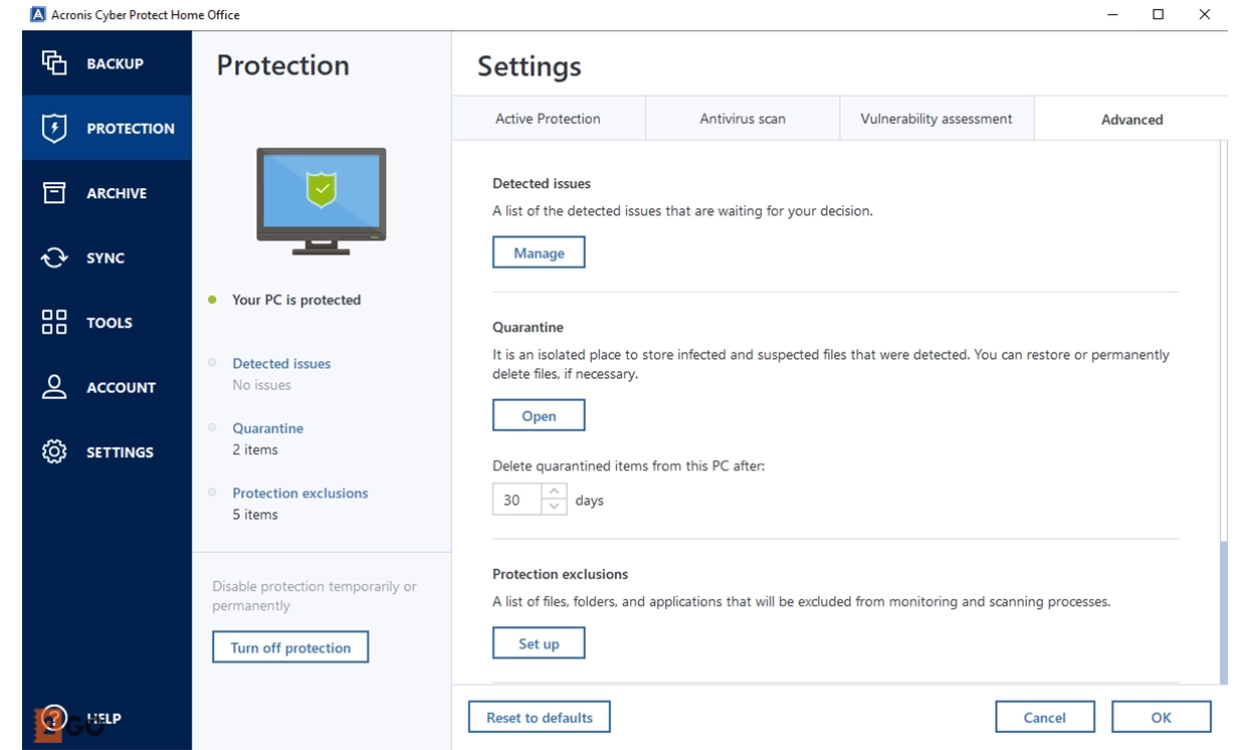Open the Antivirus scan tab
1250x750 pixels.
click(x=742, y=119)
